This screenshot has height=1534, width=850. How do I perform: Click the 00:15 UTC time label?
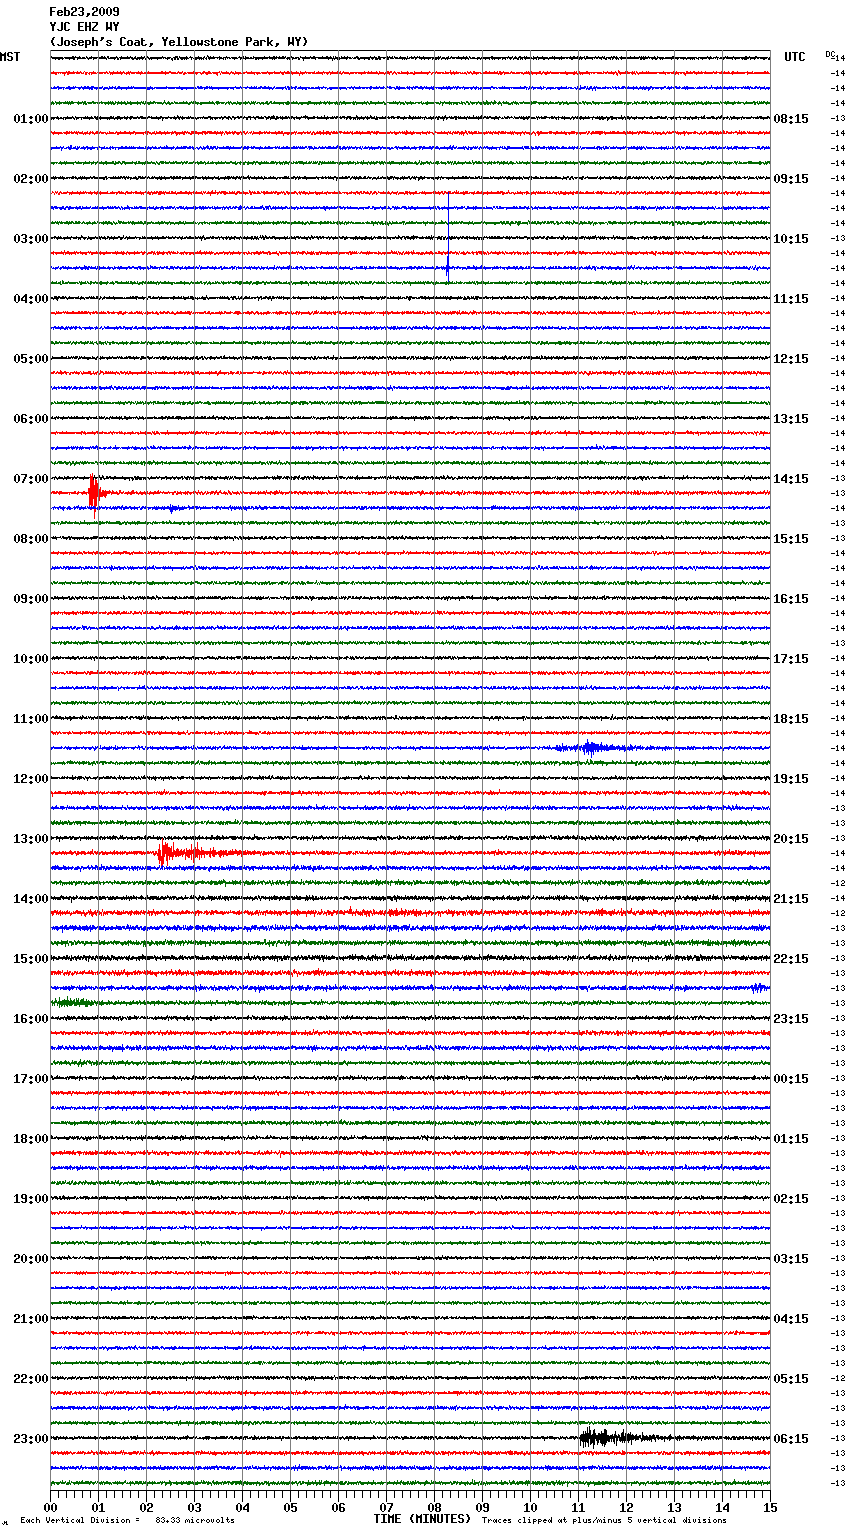(791, 1079)
